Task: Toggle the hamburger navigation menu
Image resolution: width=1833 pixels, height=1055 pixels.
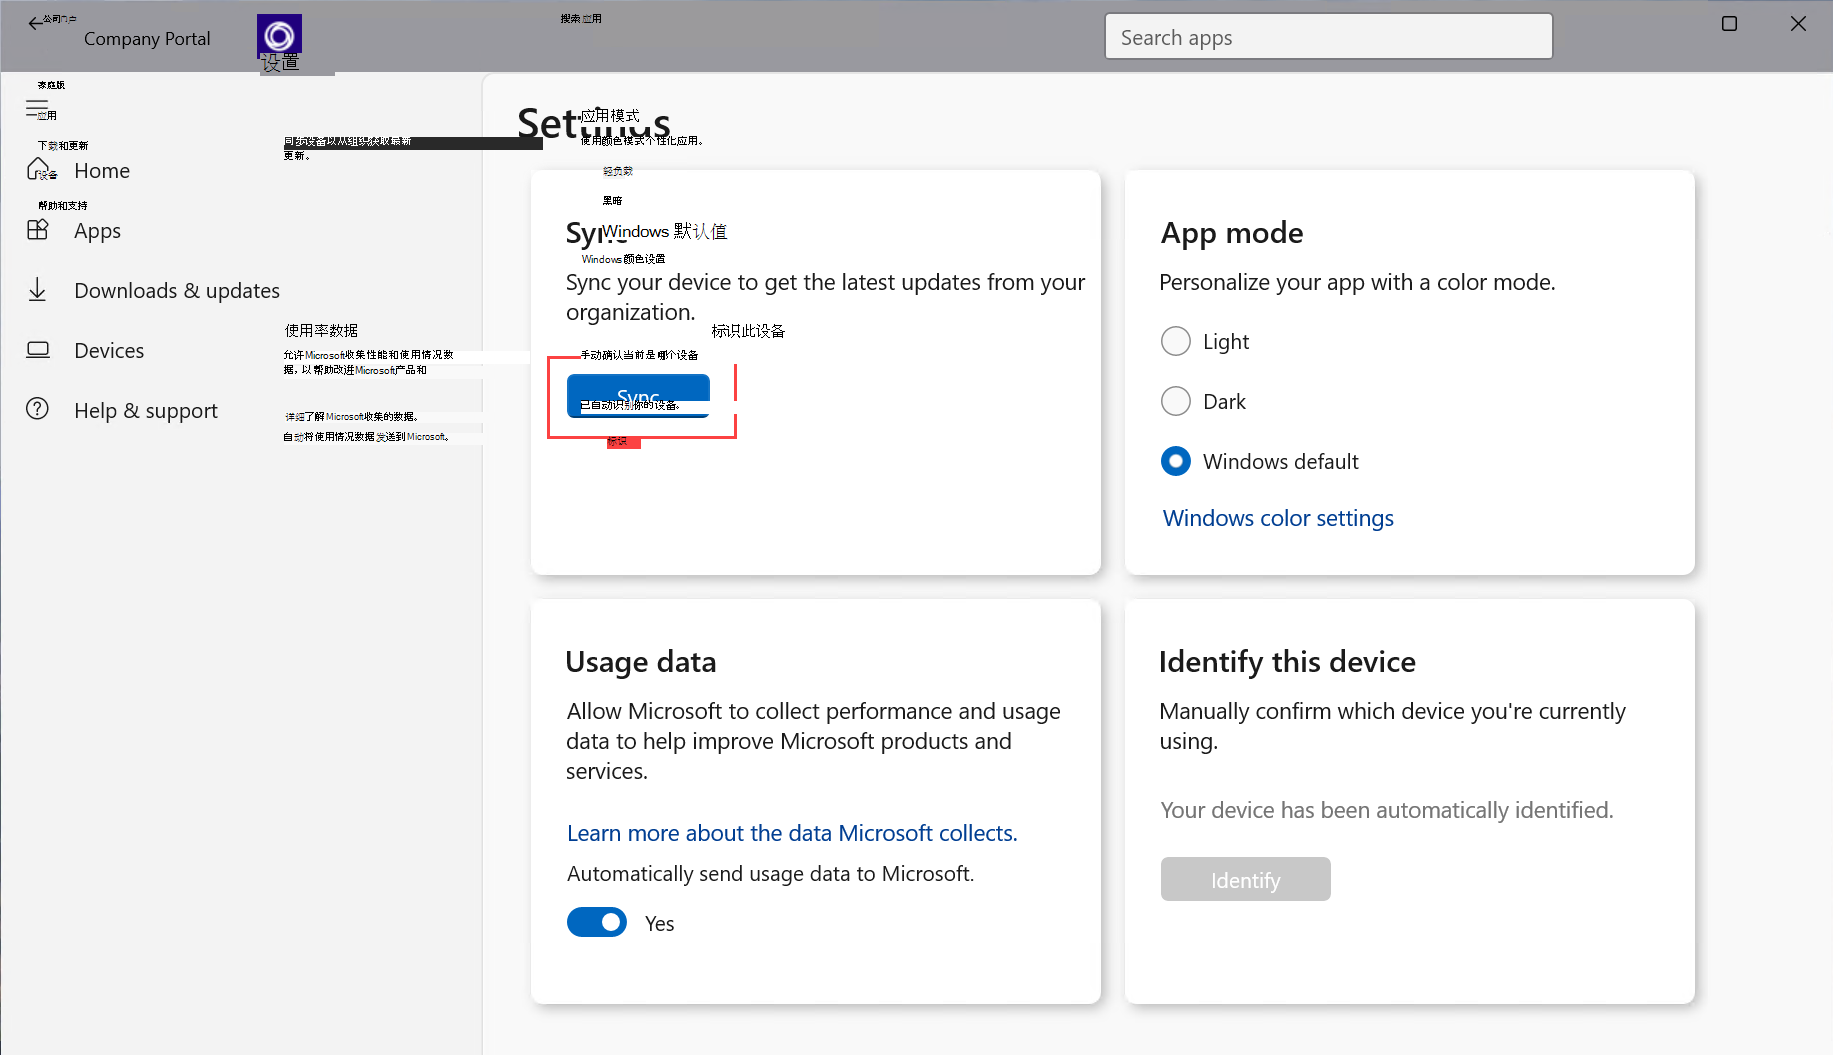Action: click(37, 110)
